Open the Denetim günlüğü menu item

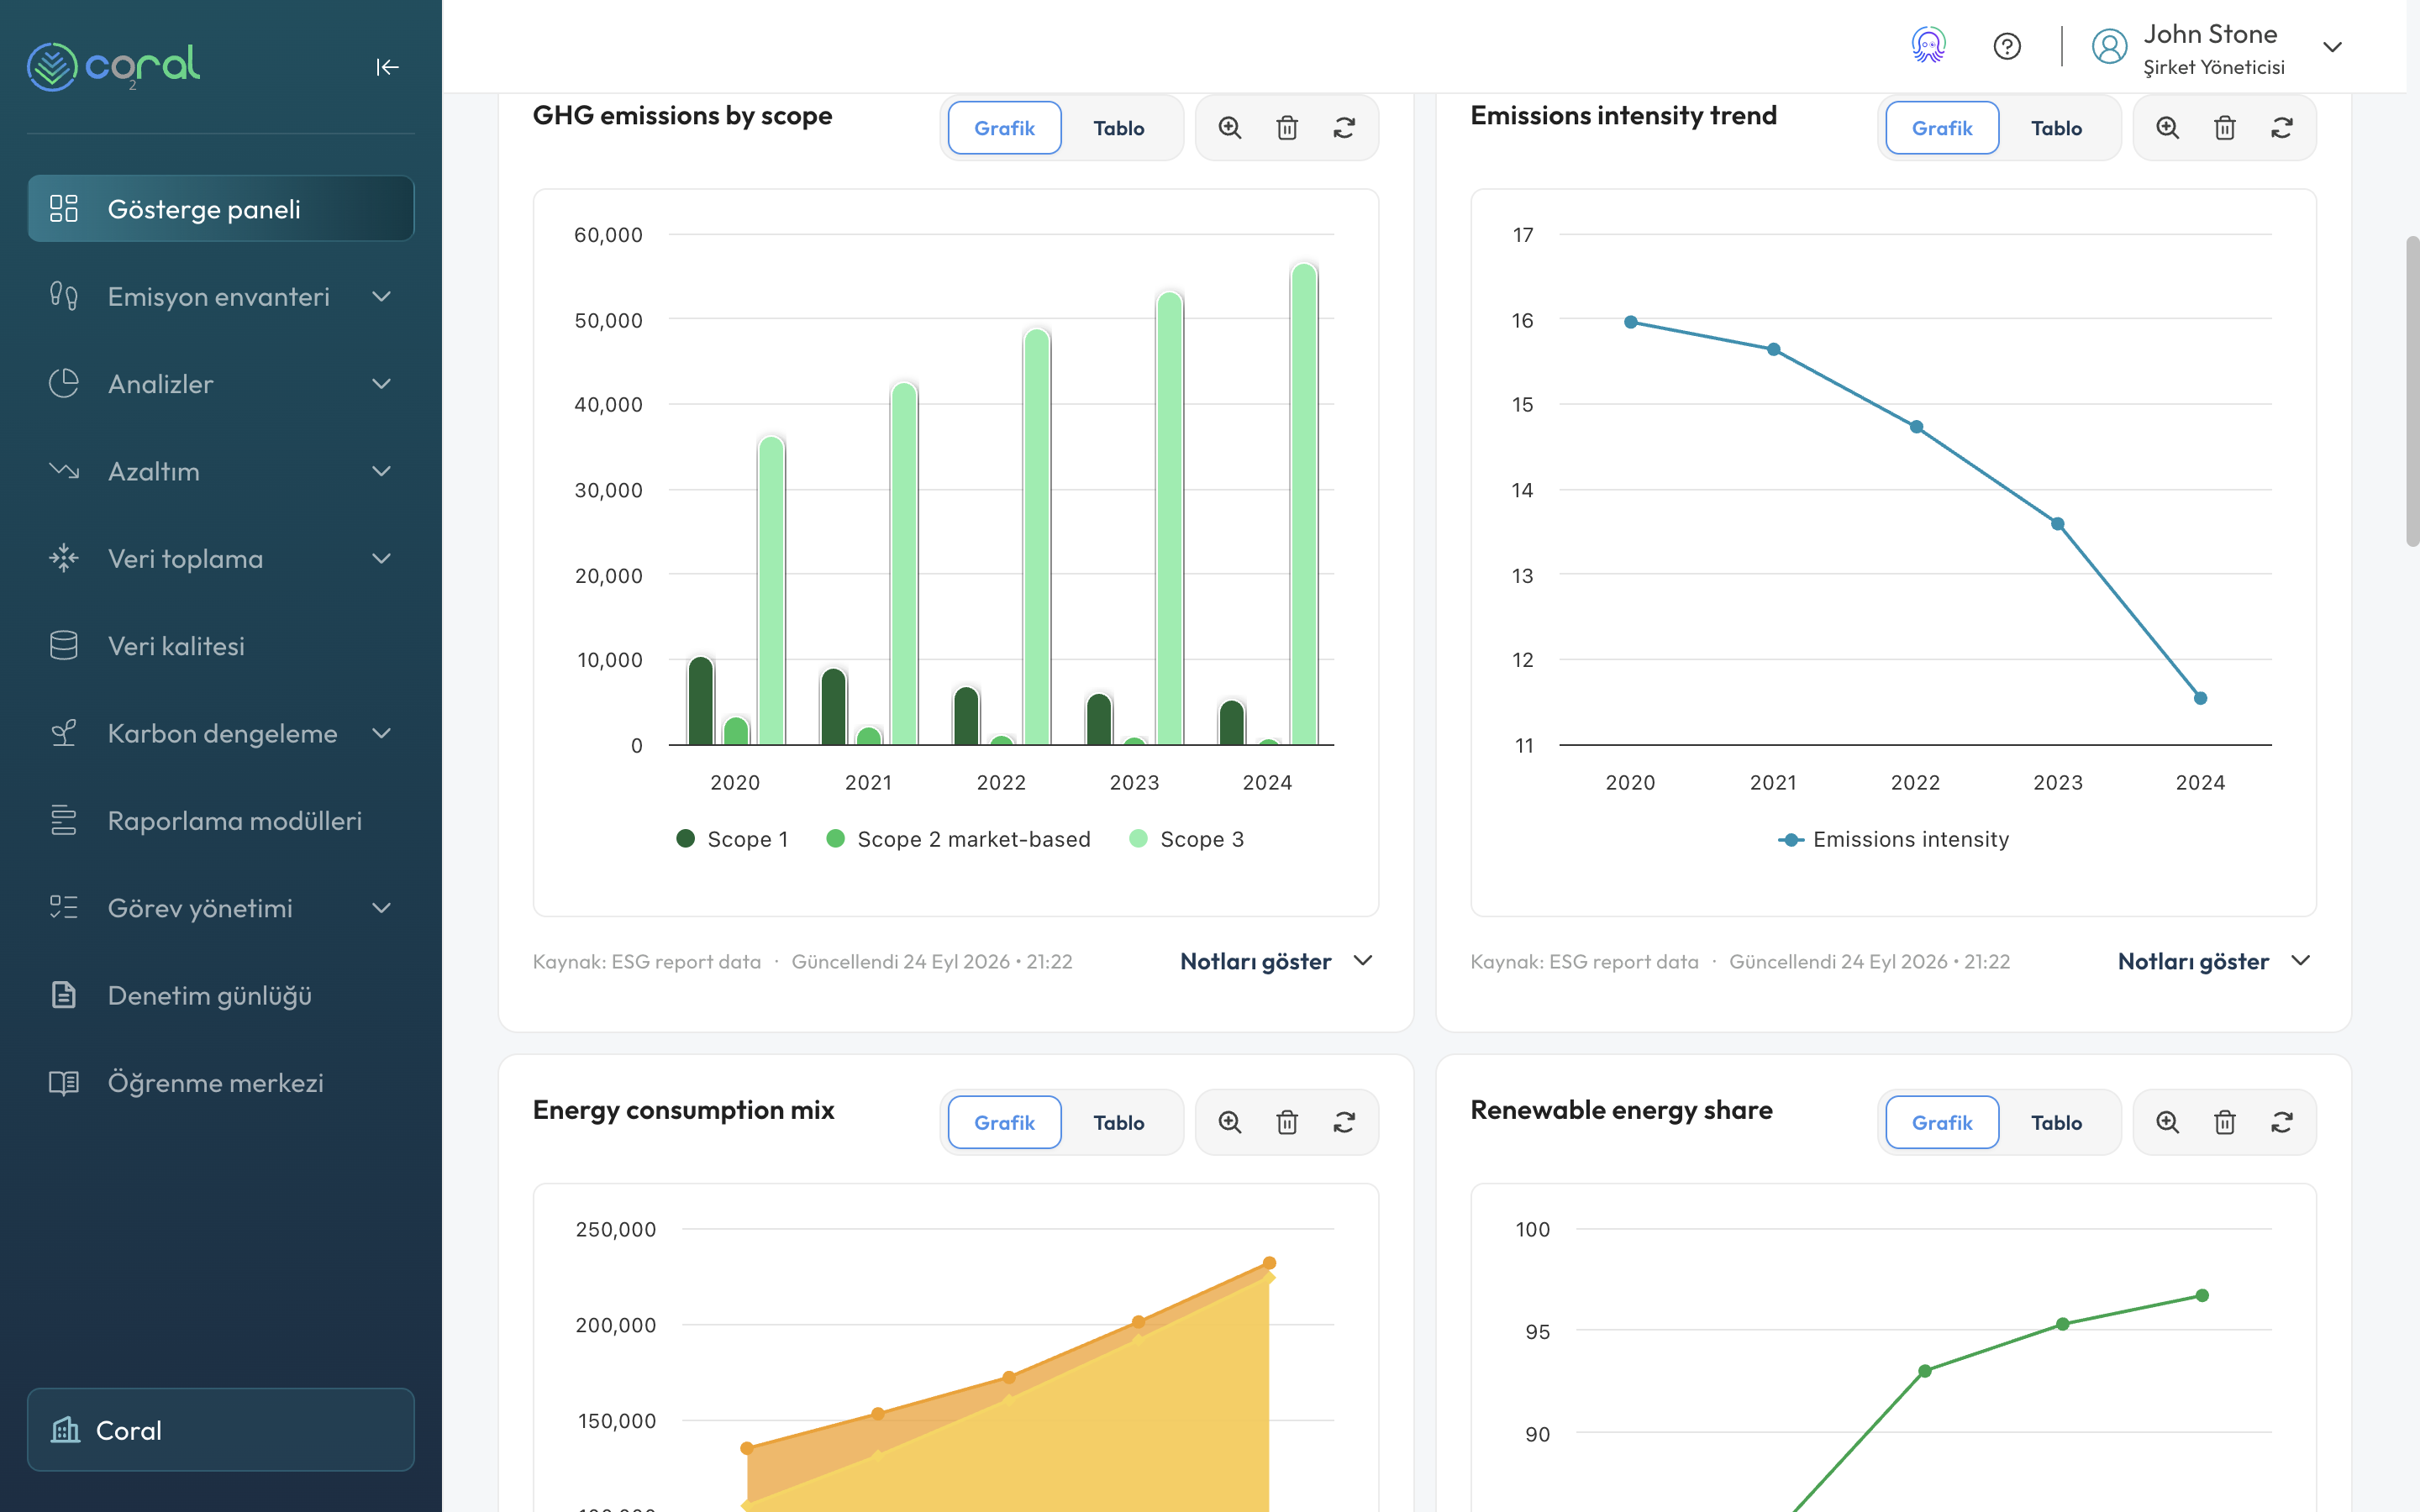click(x=221, y=995)
